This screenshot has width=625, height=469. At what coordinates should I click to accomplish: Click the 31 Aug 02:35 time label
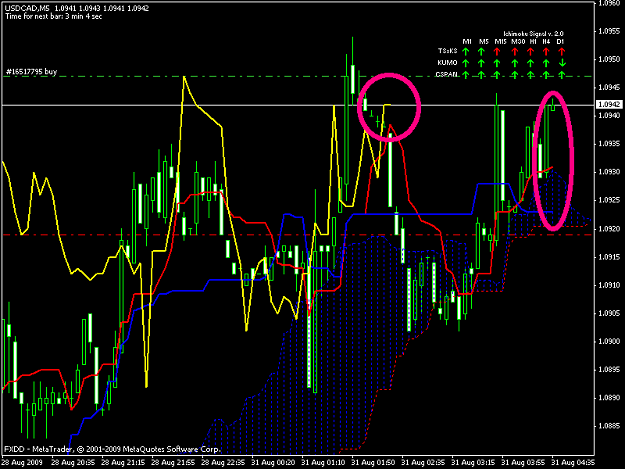click(424, 463)
